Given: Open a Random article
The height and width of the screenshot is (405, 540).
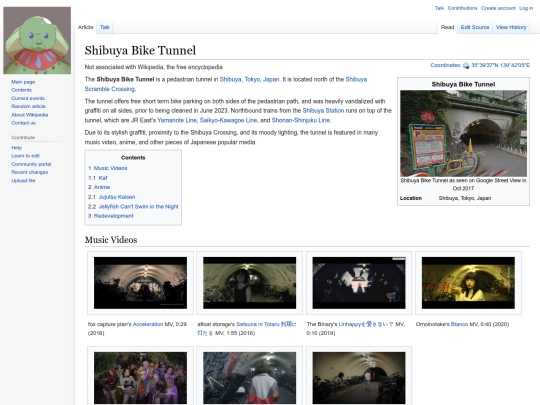Looking at the screenshot, I should point(28,106).
